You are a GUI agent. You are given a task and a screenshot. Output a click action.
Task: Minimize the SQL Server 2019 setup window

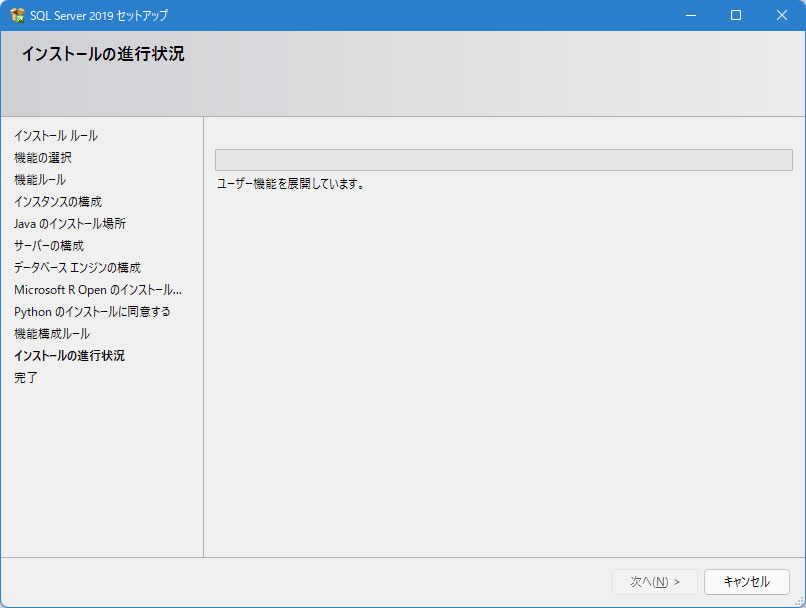[x=690, y=15]
